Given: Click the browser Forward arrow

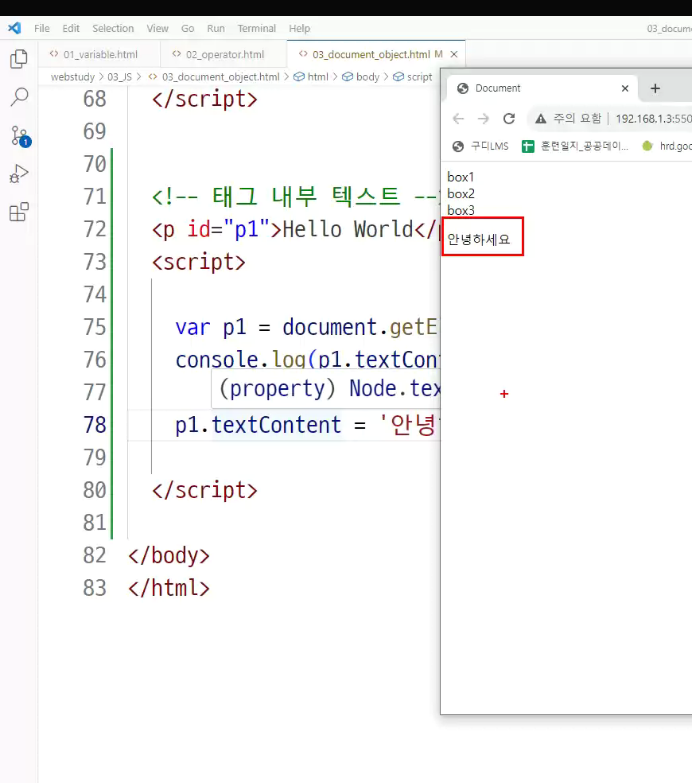Looking at the screenshot, I should pos(483,119).
